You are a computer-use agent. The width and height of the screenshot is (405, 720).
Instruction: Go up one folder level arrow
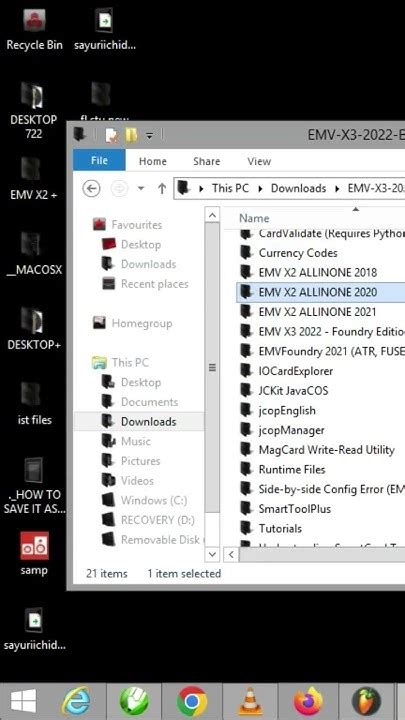(x=162, y=188)
